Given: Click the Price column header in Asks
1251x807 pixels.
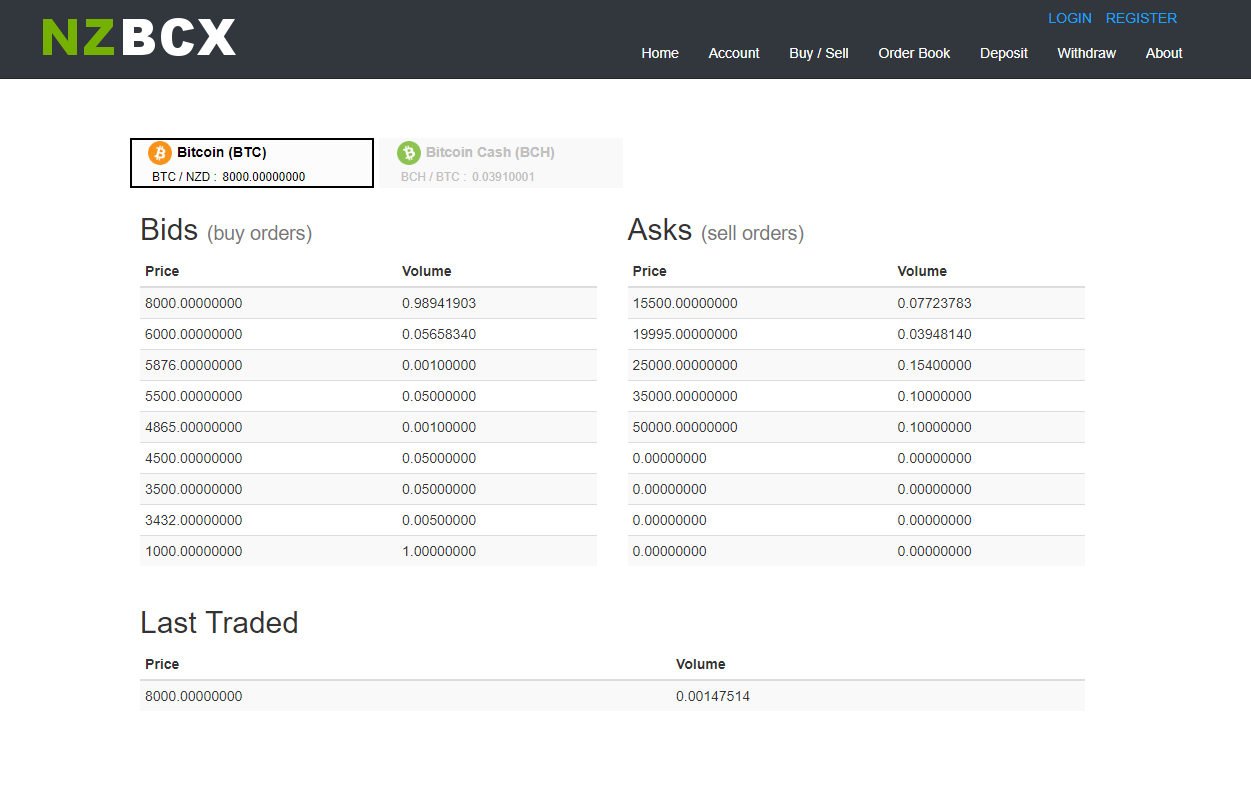Looking at the screenshot, I should click(x=650, y=271).
